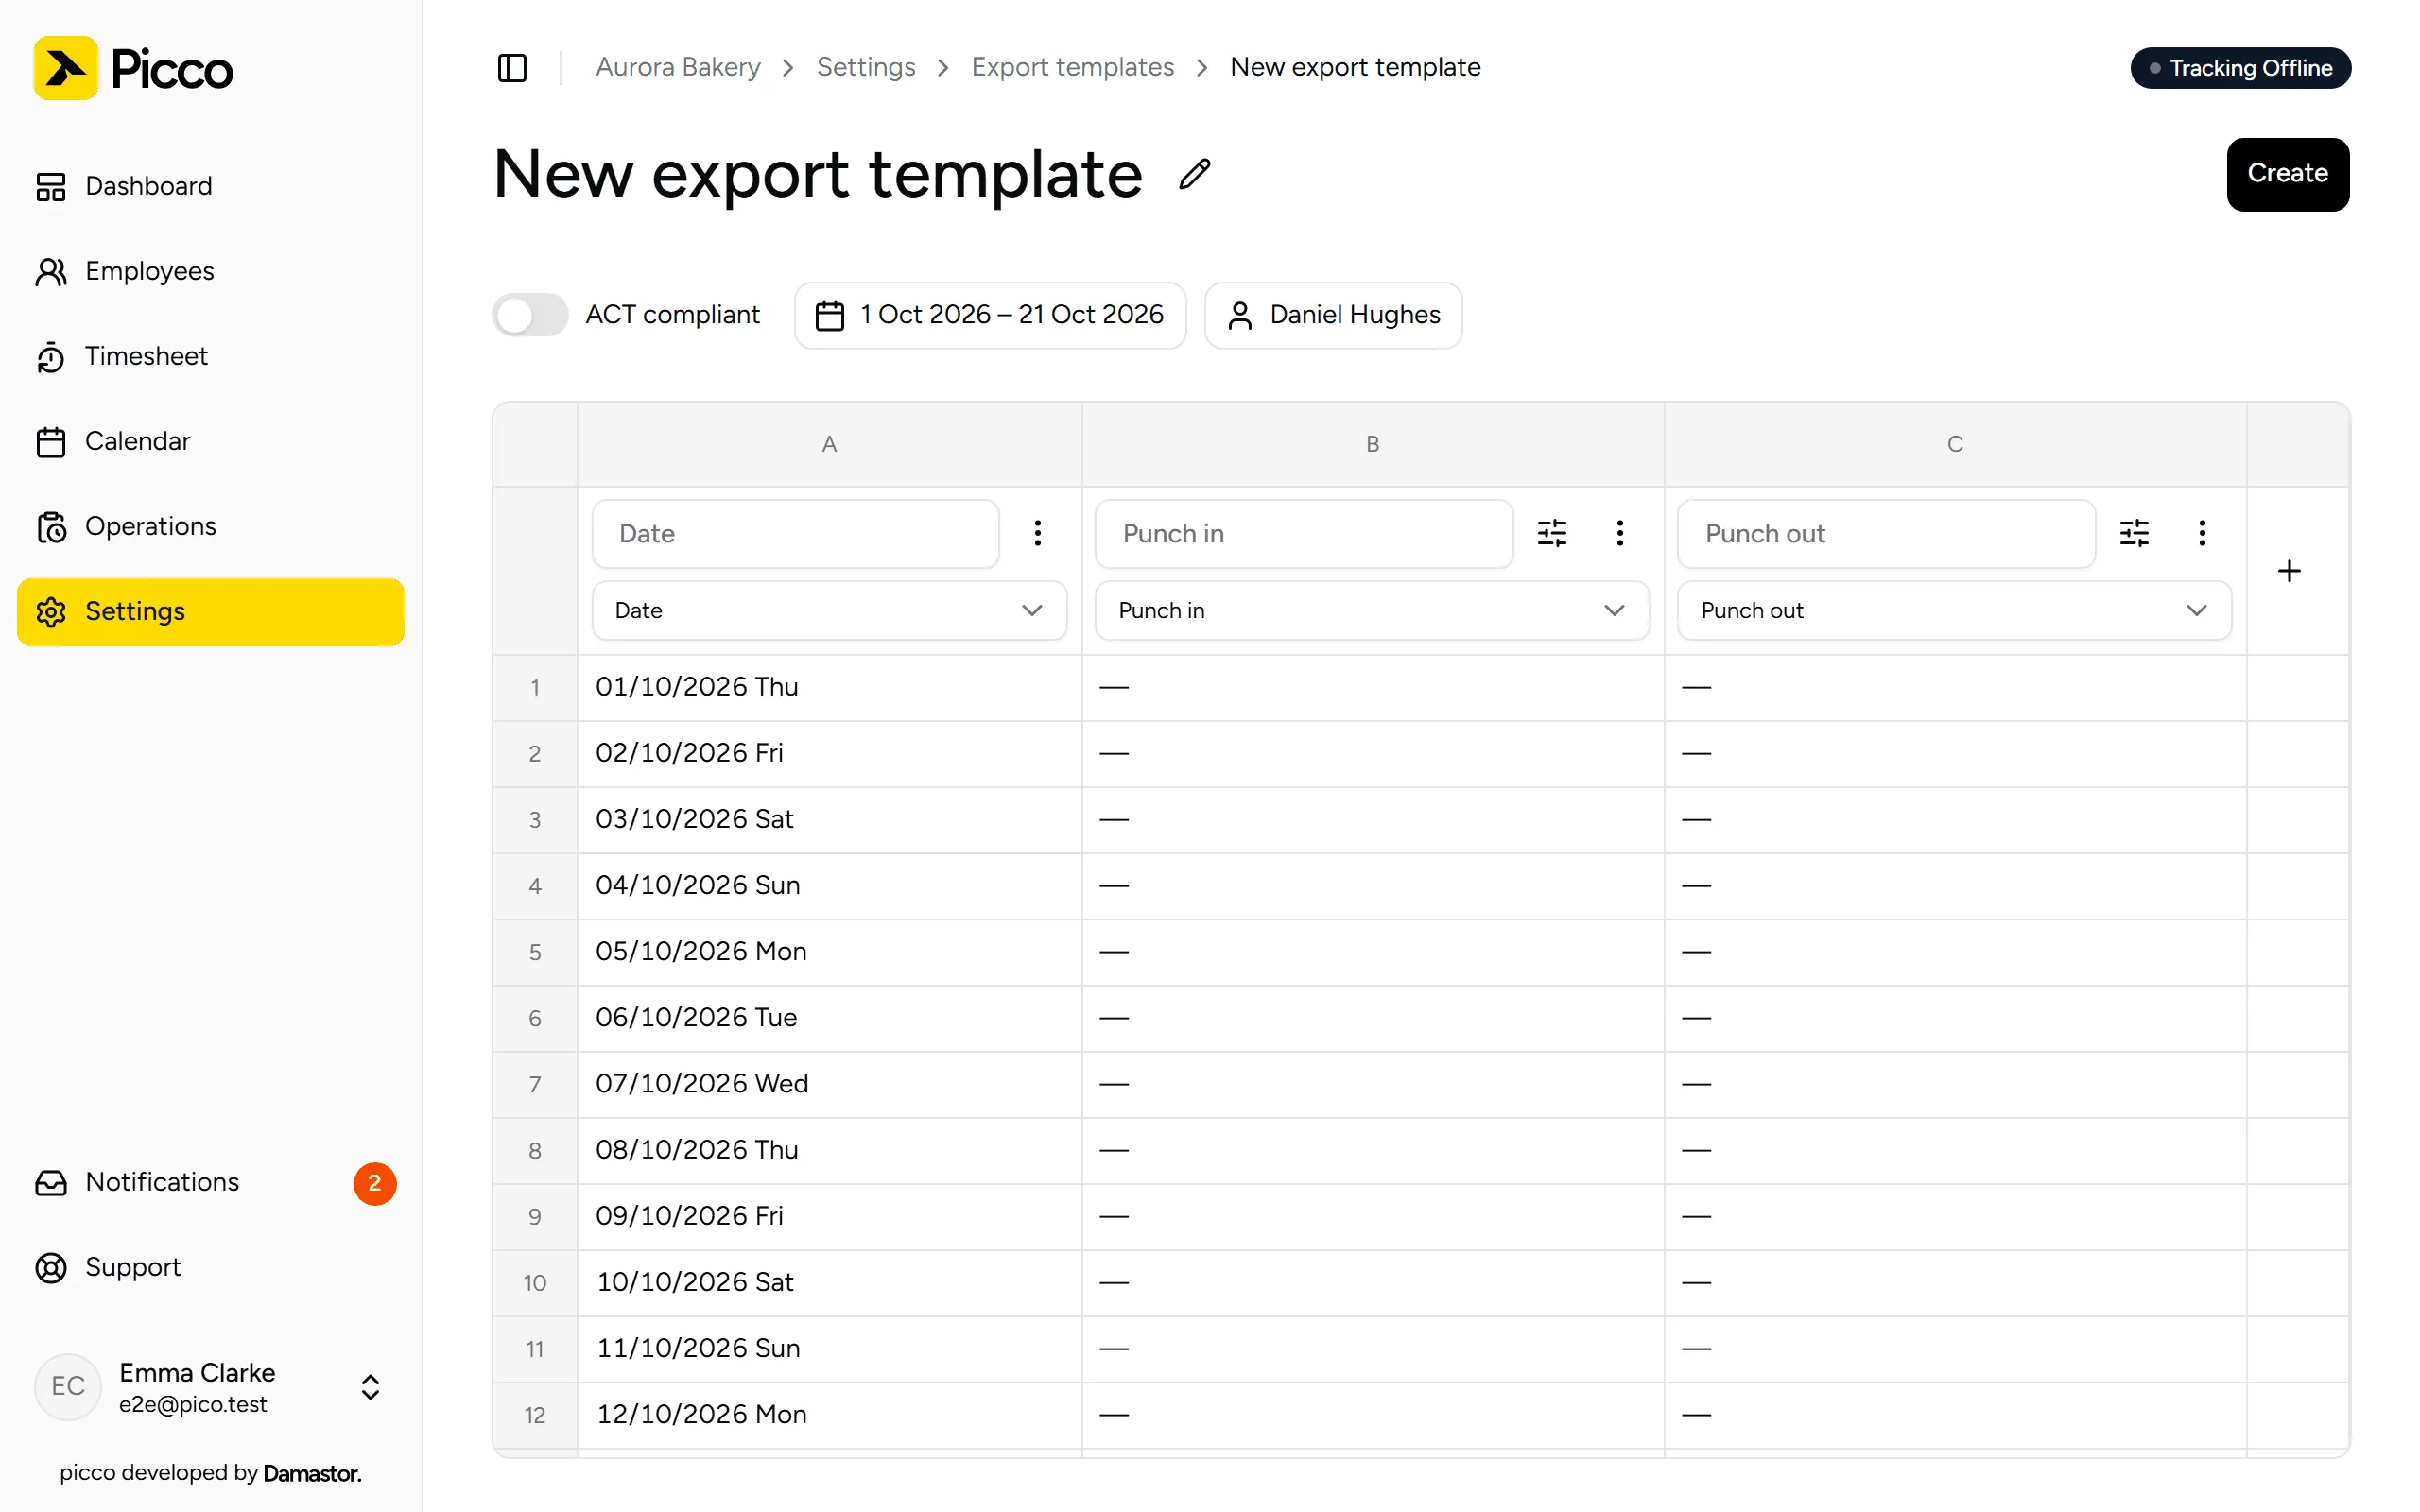This screenshot has width=2420, height=1512.
Task: Open Punch out column format settings
Action: [x=2134, y=533]
